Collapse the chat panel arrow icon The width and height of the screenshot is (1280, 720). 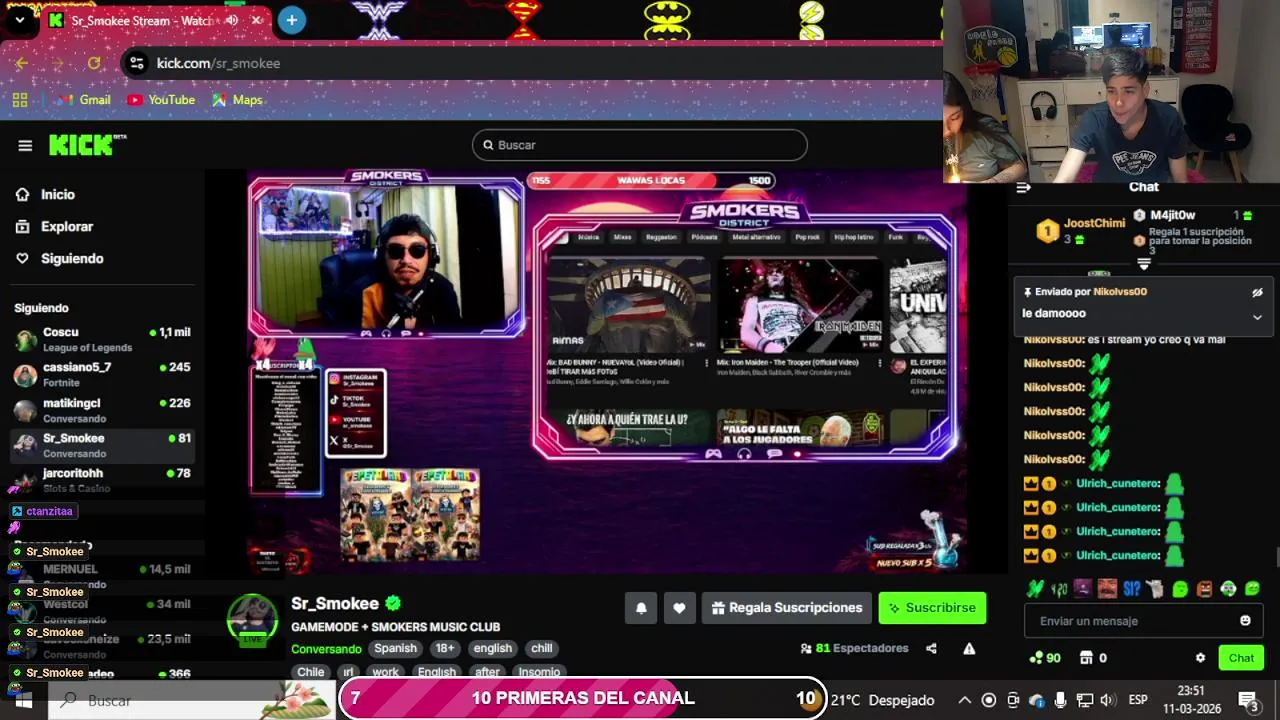coord(1023,187)
